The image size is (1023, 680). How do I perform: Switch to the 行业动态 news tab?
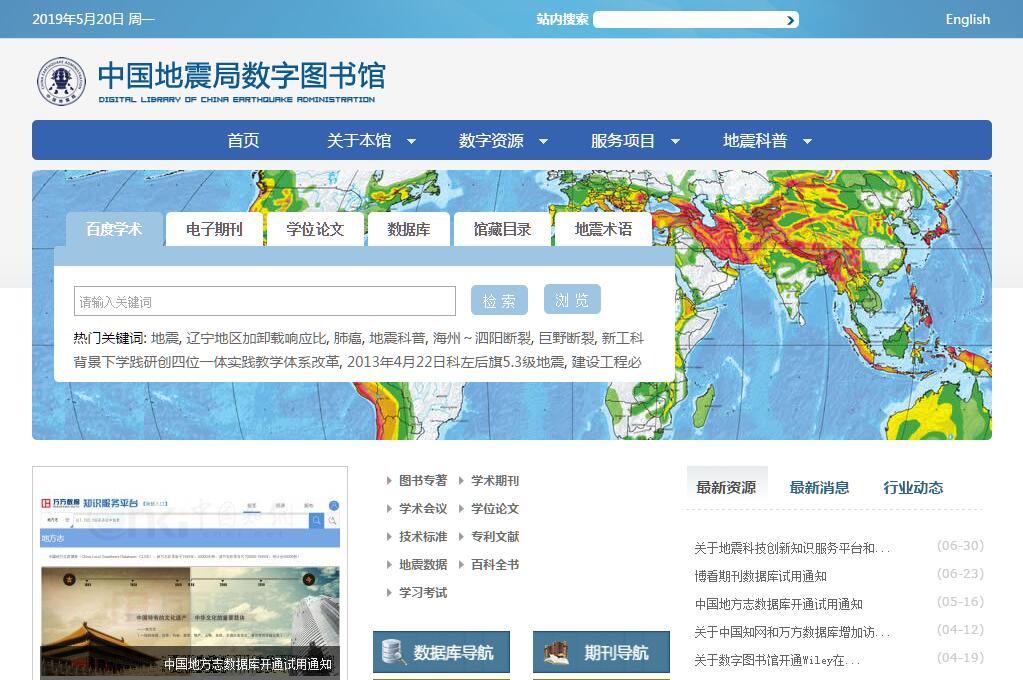tap(913, 487)
